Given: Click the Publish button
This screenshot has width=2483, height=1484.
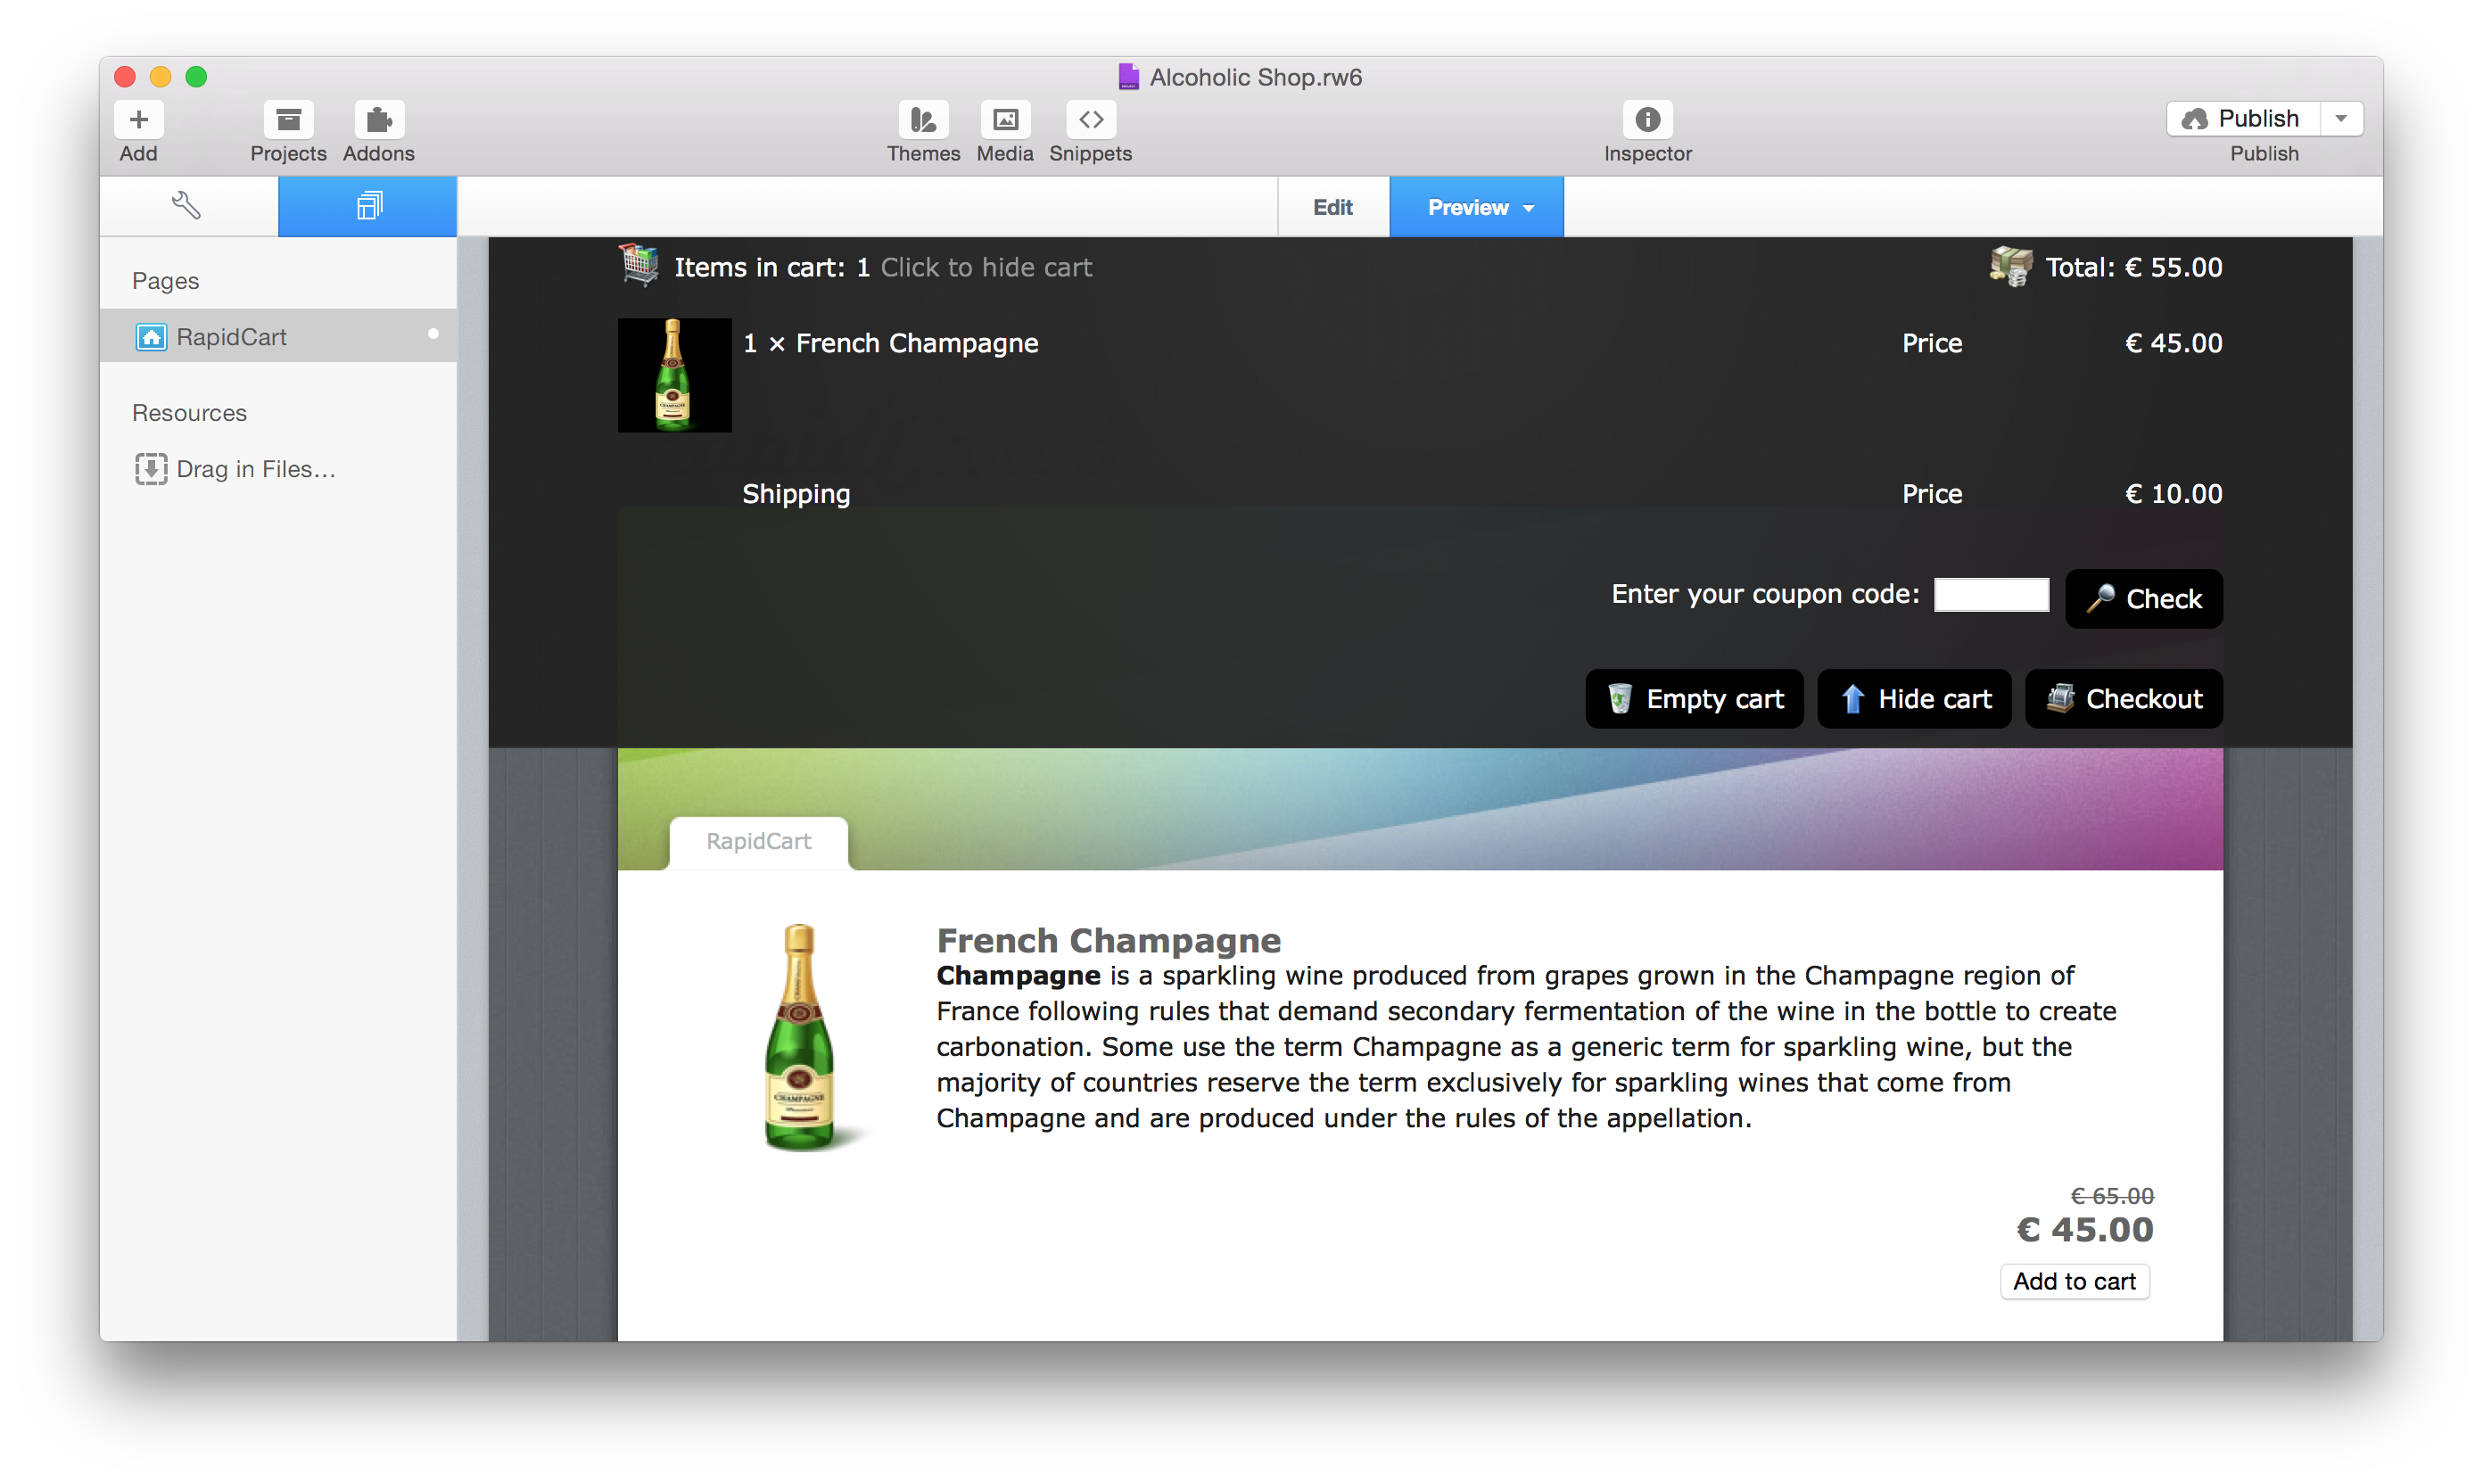Looking at the screenshot, I should [x=2243, y=119].
